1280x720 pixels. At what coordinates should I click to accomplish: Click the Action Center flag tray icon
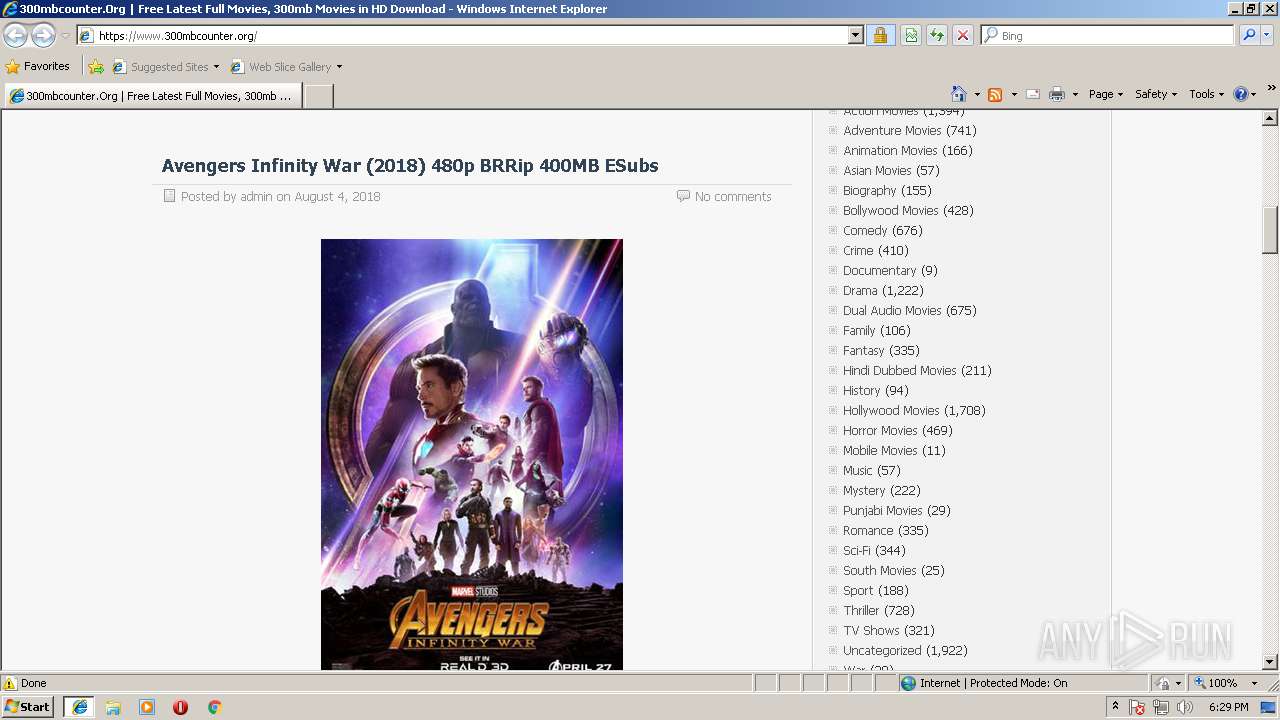coord(1137,707)
